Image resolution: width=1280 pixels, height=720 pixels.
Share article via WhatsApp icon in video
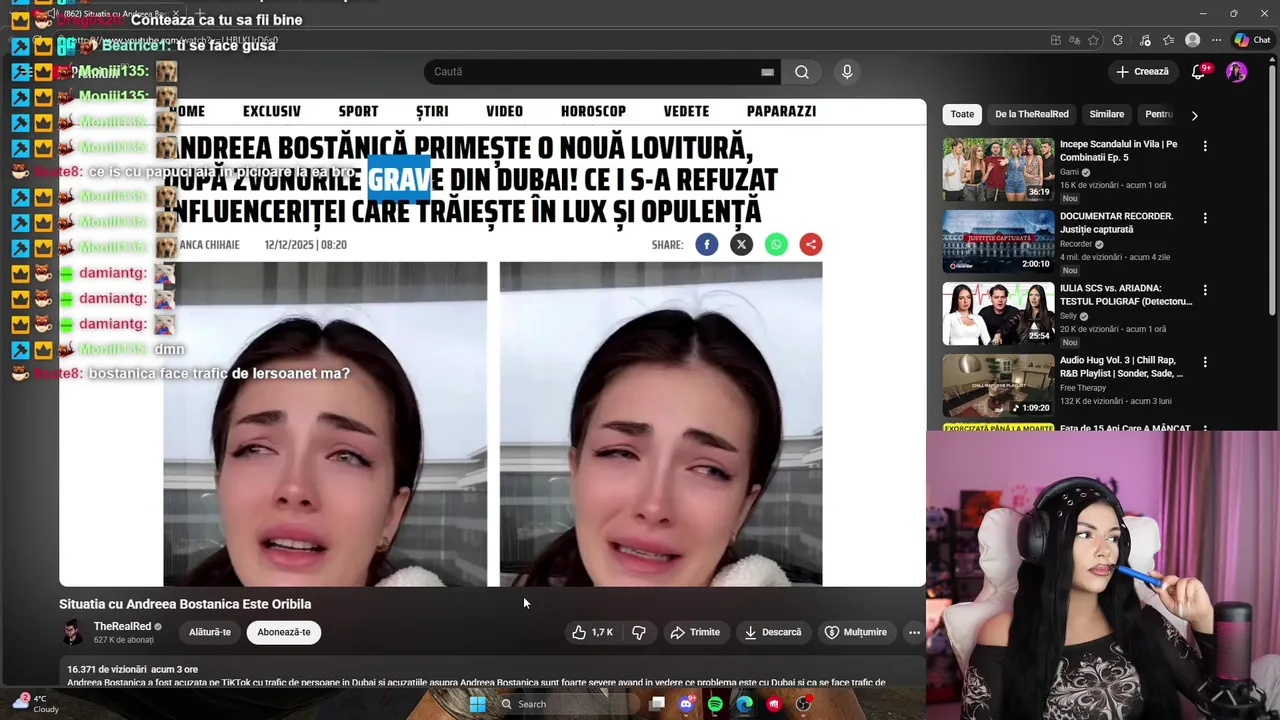point(776,244)
